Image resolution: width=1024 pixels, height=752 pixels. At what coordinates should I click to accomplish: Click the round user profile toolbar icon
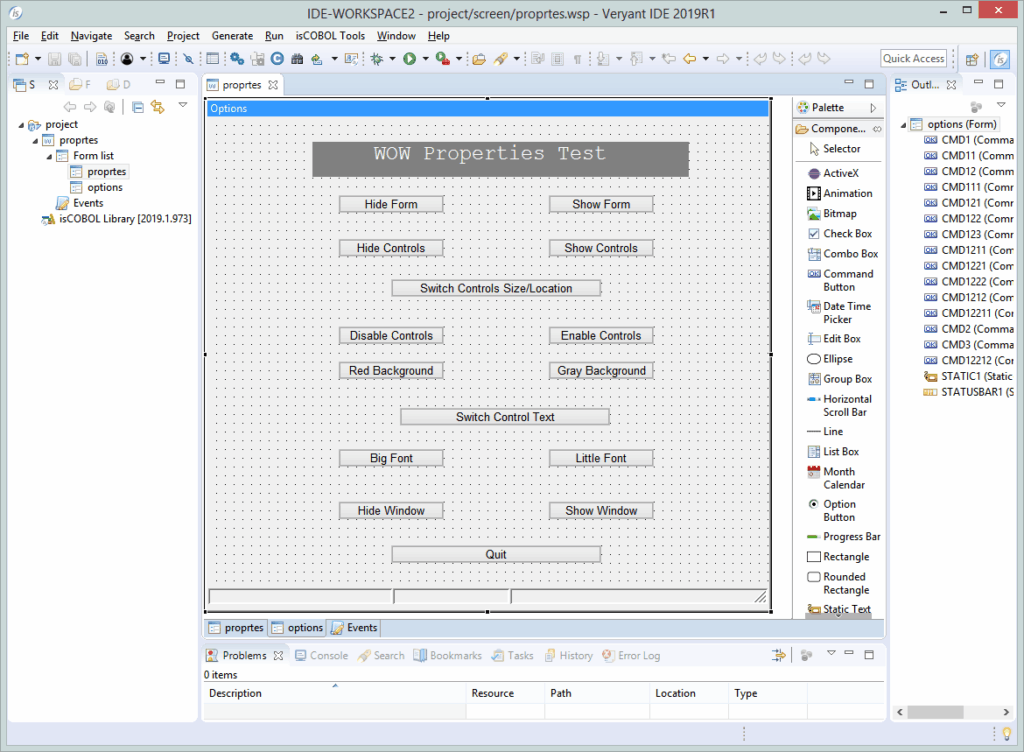click(127, 59)
